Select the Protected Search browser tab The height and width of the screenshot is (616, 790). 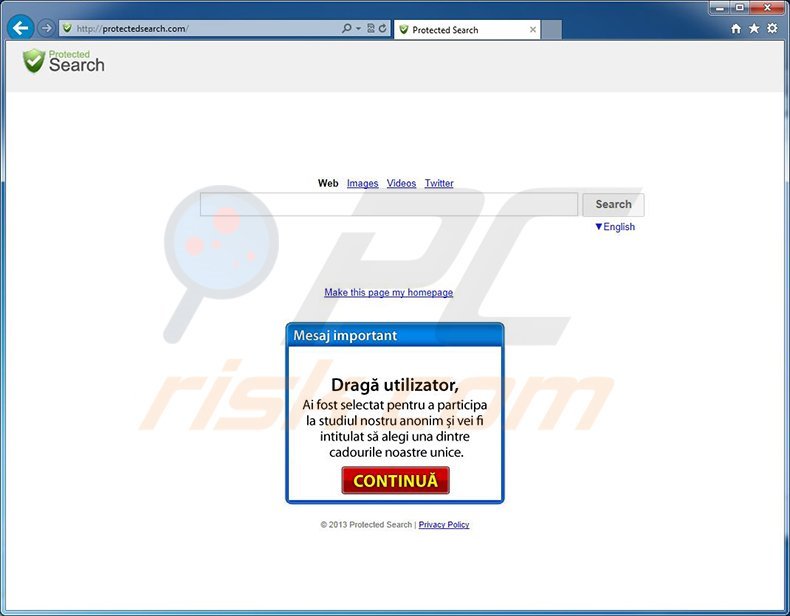(467, 30)
